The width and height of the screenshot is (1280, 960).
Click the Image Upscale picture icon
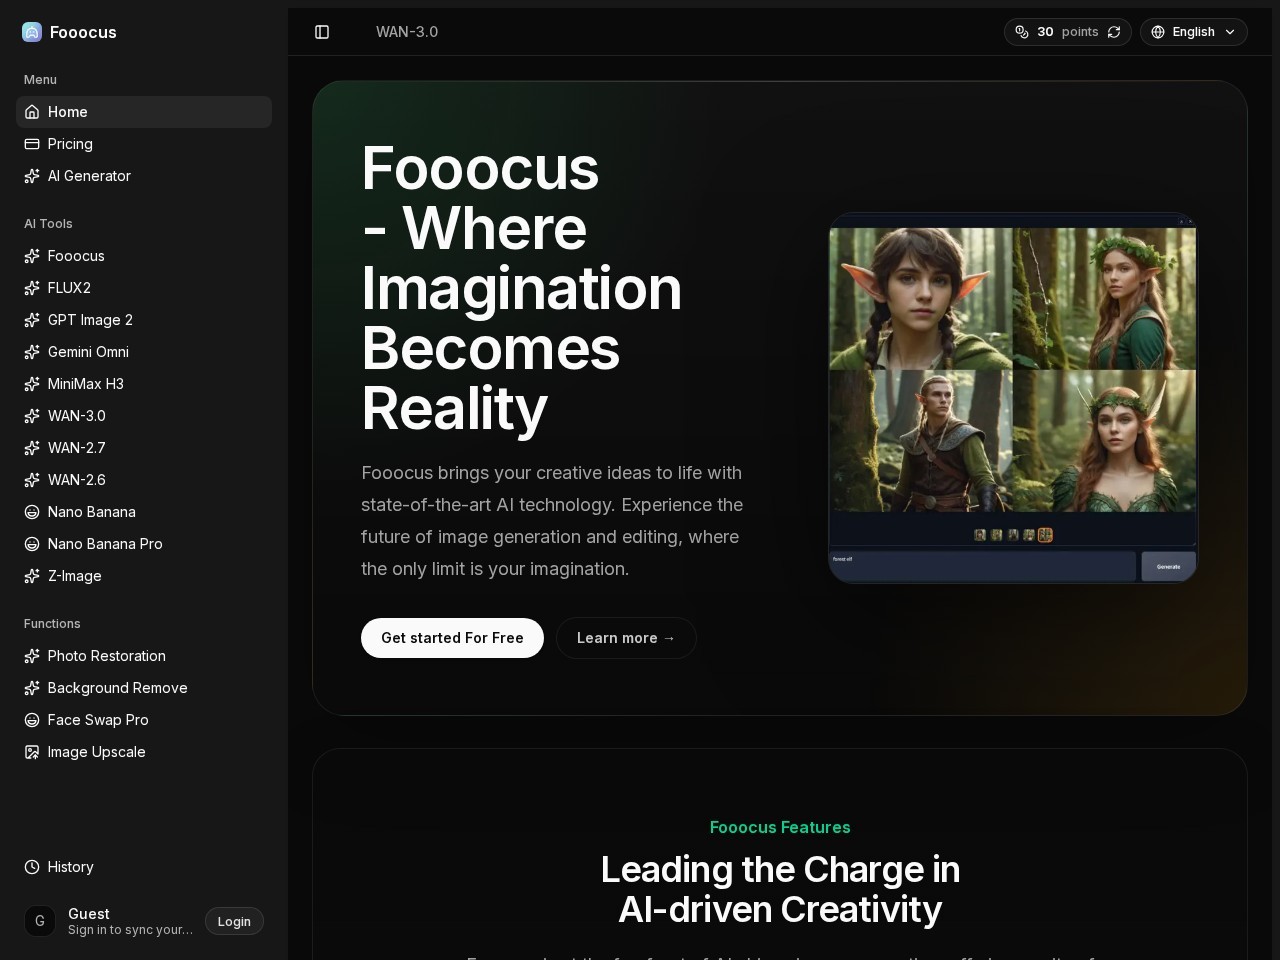pos(32,752)
